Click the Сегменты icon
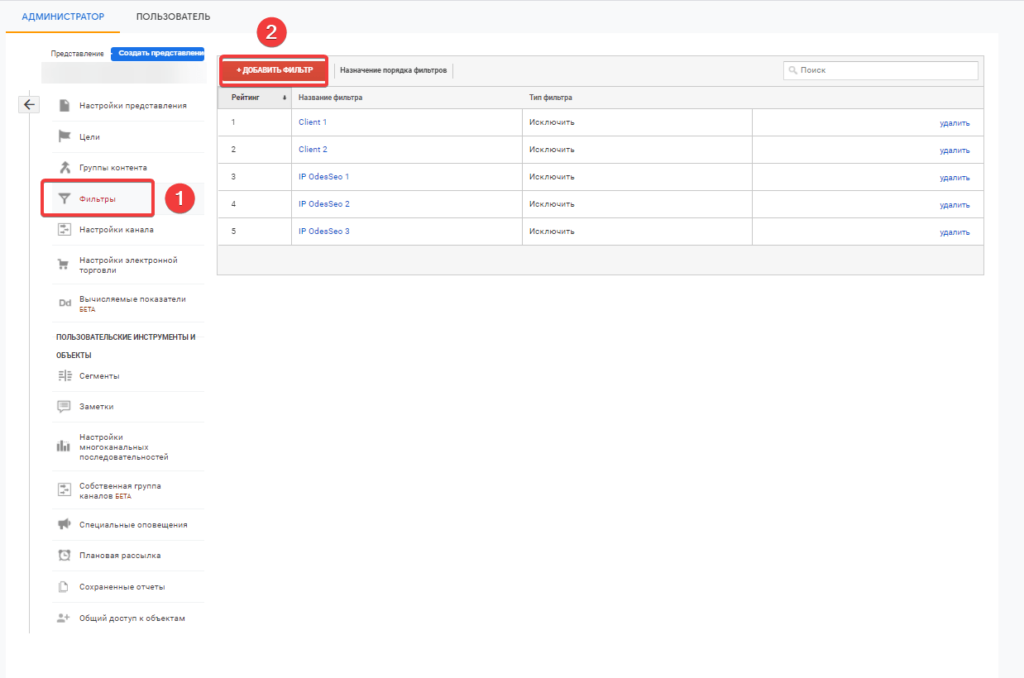Image resolution: width=1024 pixels, height=678 pixels. click(64, 376)
